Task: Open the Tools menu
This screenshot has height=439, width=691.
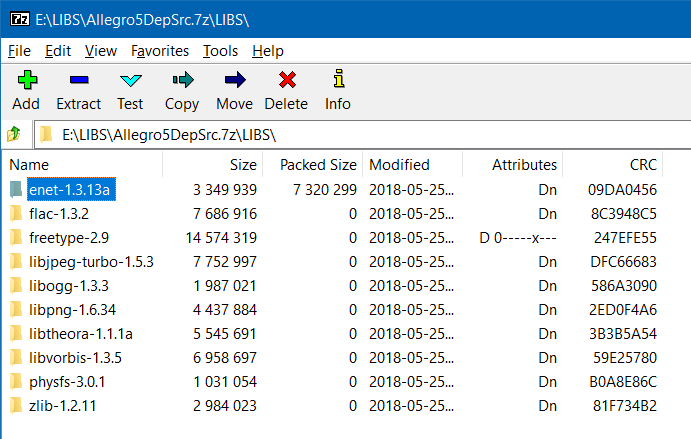Action: tap(220, 51)
